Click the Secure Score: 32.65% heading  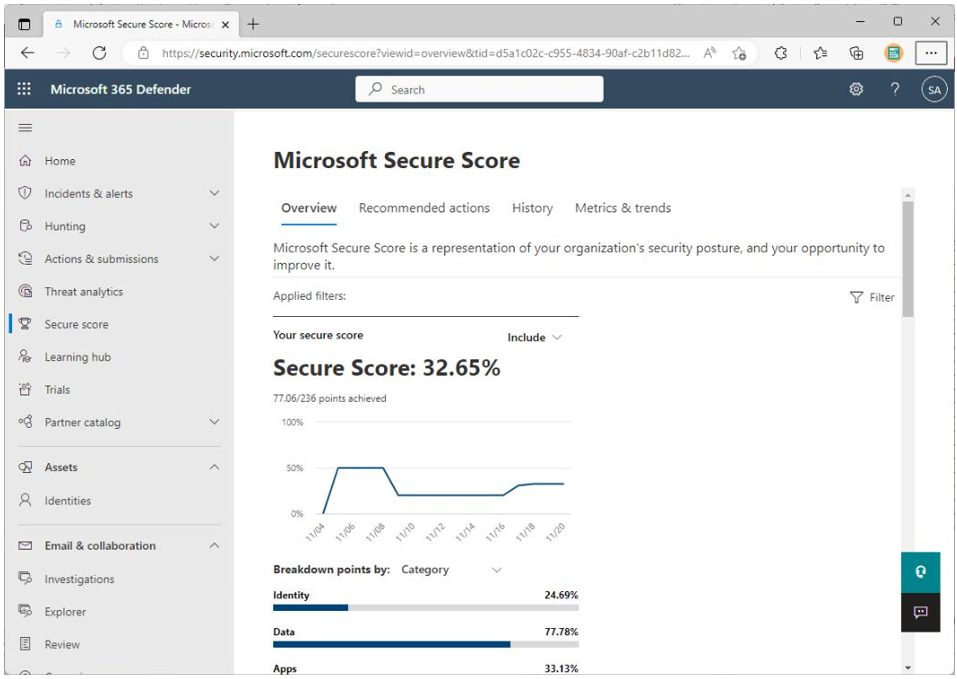coord(386,368)
